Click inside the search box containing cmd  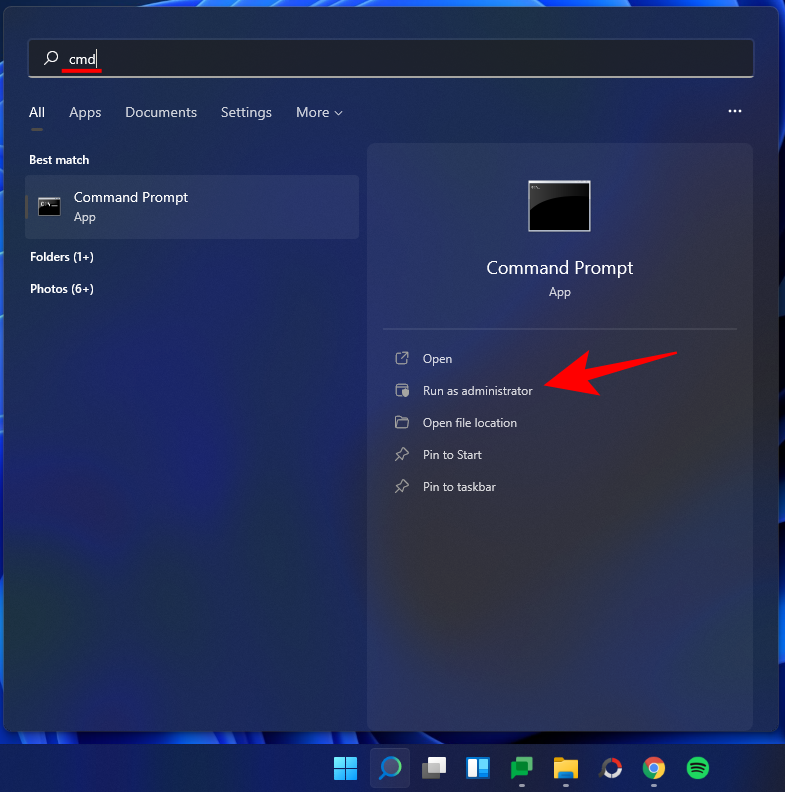point(390,58)
